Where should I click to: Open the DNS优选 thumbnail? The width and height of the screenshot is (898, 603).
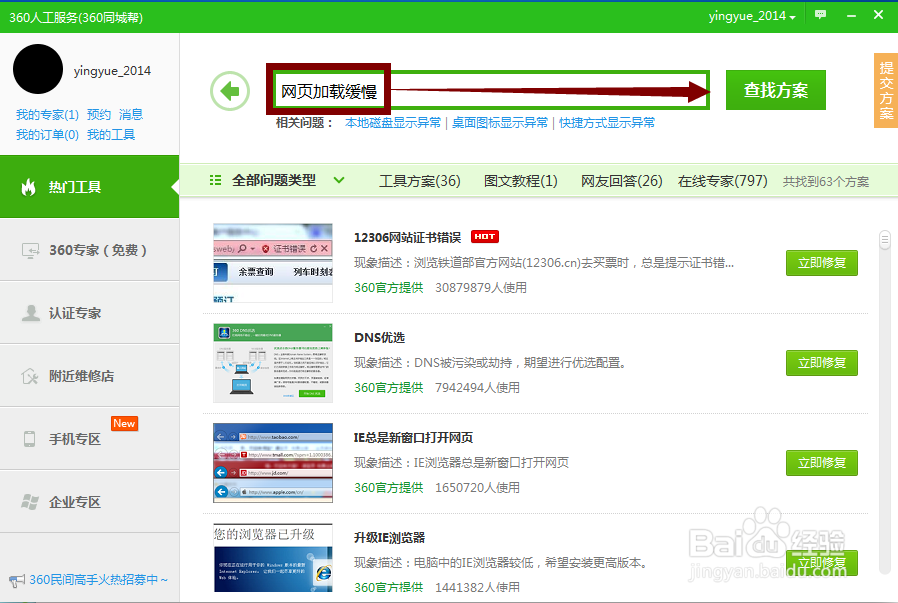pos(273,363)
